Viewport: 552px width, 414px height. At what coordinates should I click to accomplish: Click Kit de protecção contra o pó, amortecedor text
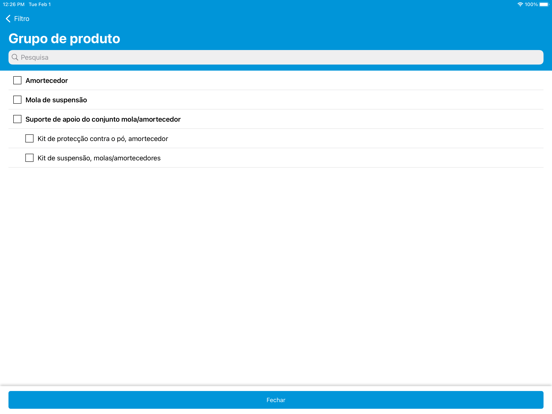(x=102, y=139)
